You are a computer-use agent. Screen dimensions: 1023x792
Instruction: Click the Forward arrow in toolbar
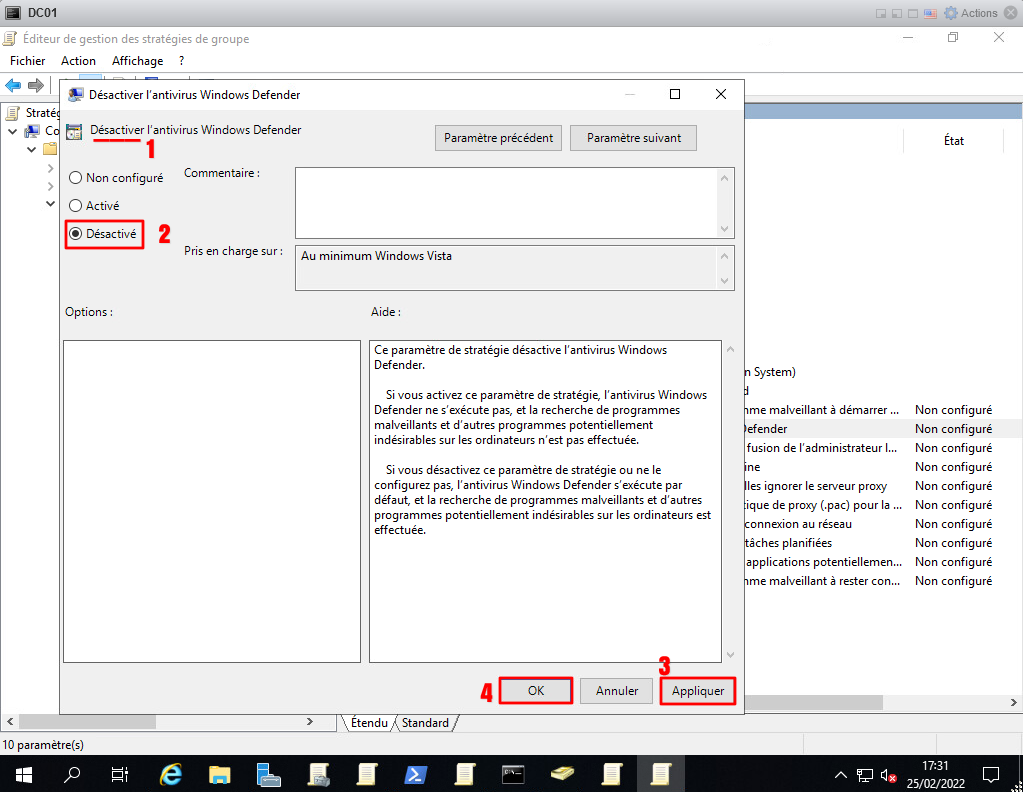[x=36, y=85]
